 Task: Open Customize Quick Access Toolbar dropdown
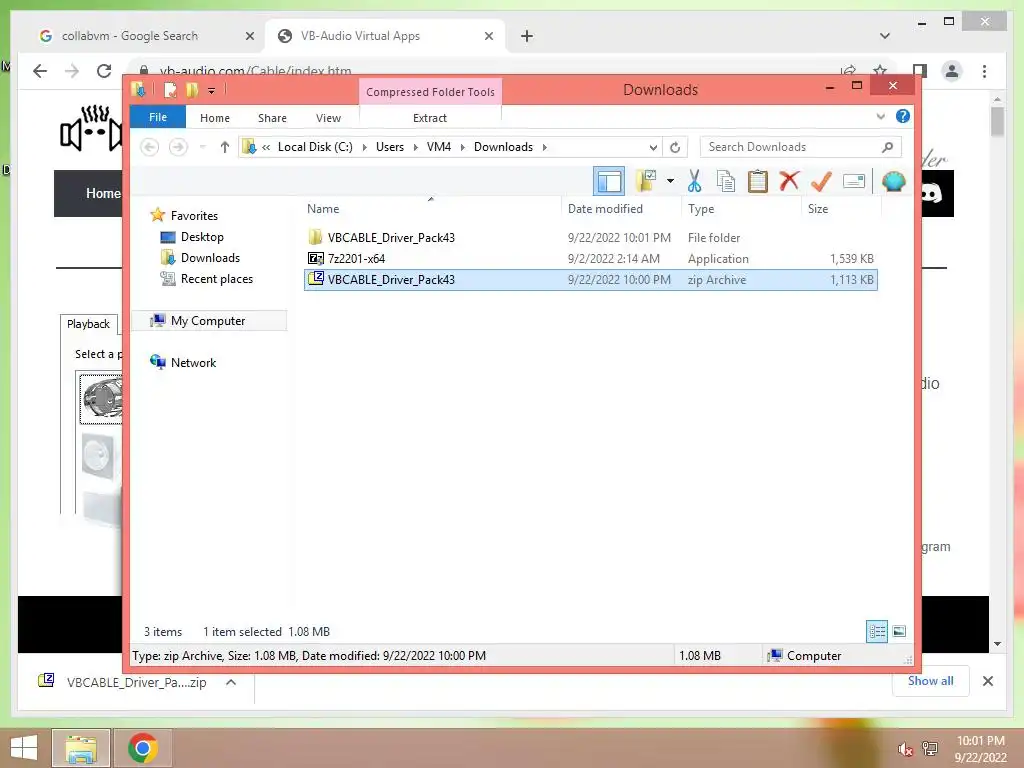212,91
